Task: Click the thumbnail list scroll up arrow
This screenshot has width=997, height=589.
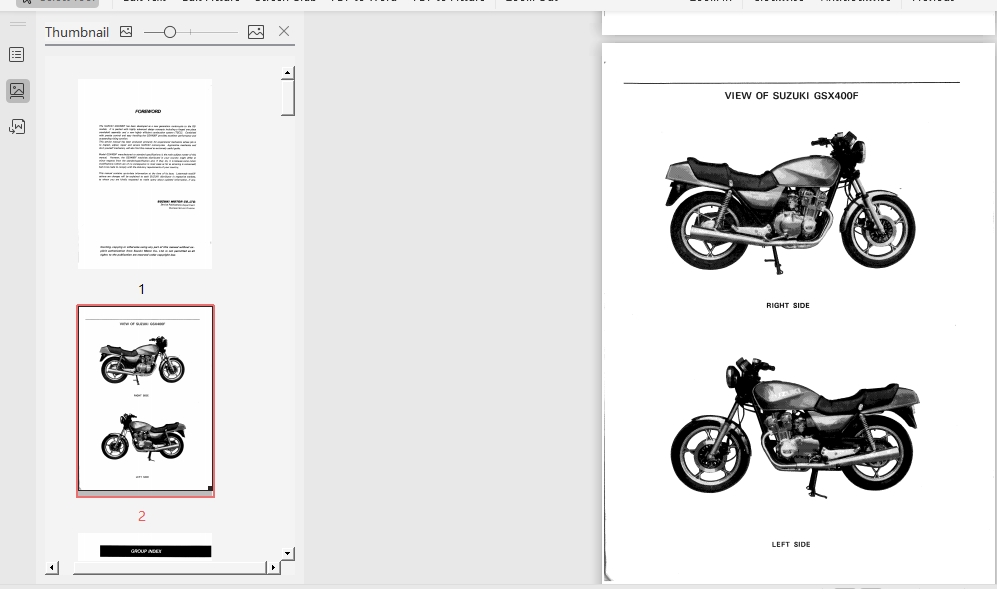Action: (287, 73)
